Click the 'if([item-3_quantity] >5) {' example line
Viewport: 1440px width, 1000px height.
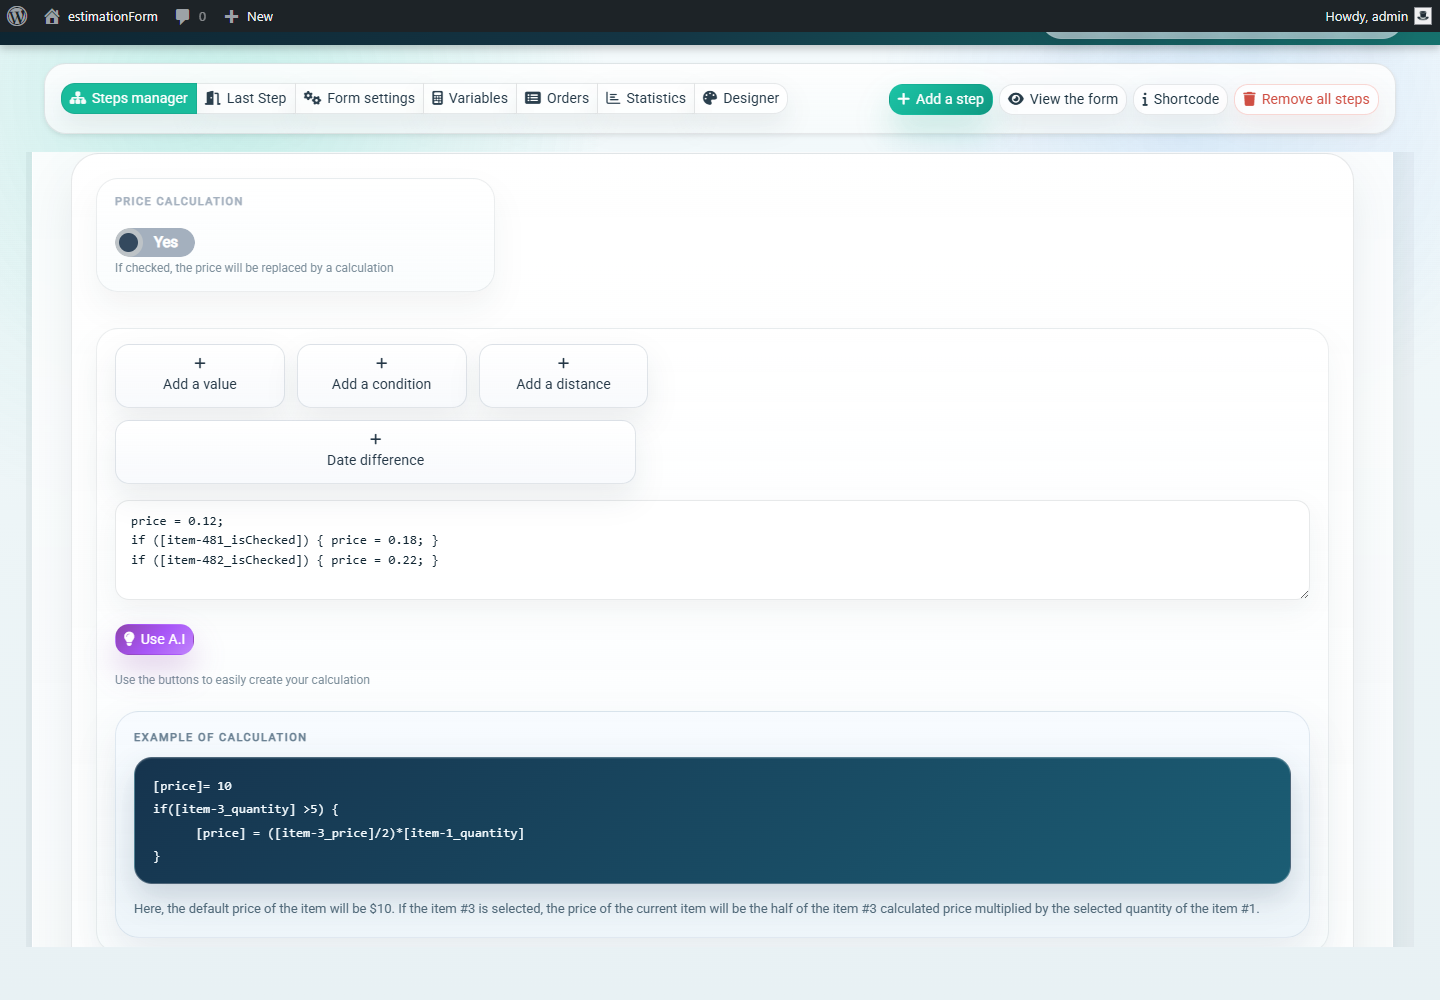point(245,809)
